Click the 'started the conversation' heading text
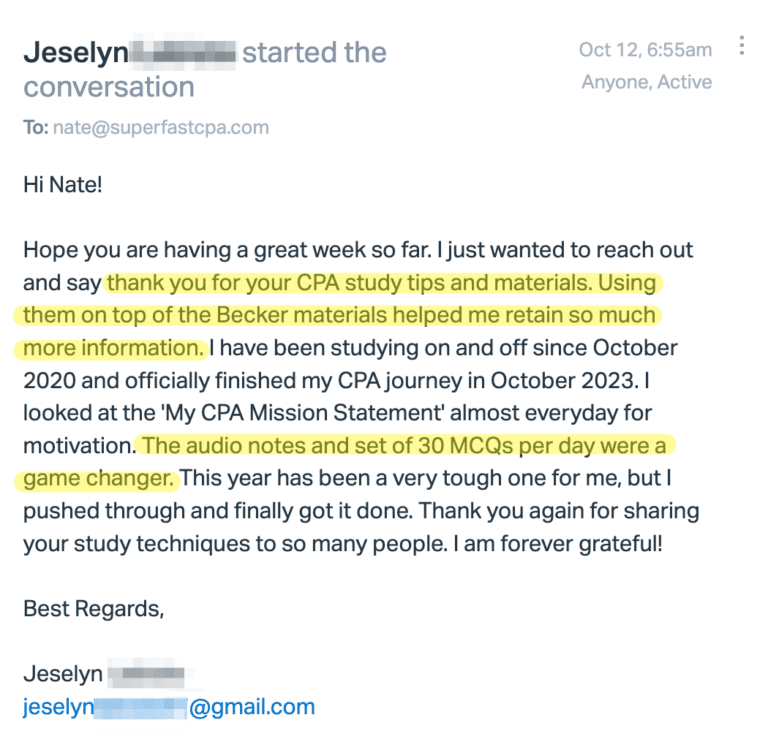Screen dimensions: 768x750 205,70
